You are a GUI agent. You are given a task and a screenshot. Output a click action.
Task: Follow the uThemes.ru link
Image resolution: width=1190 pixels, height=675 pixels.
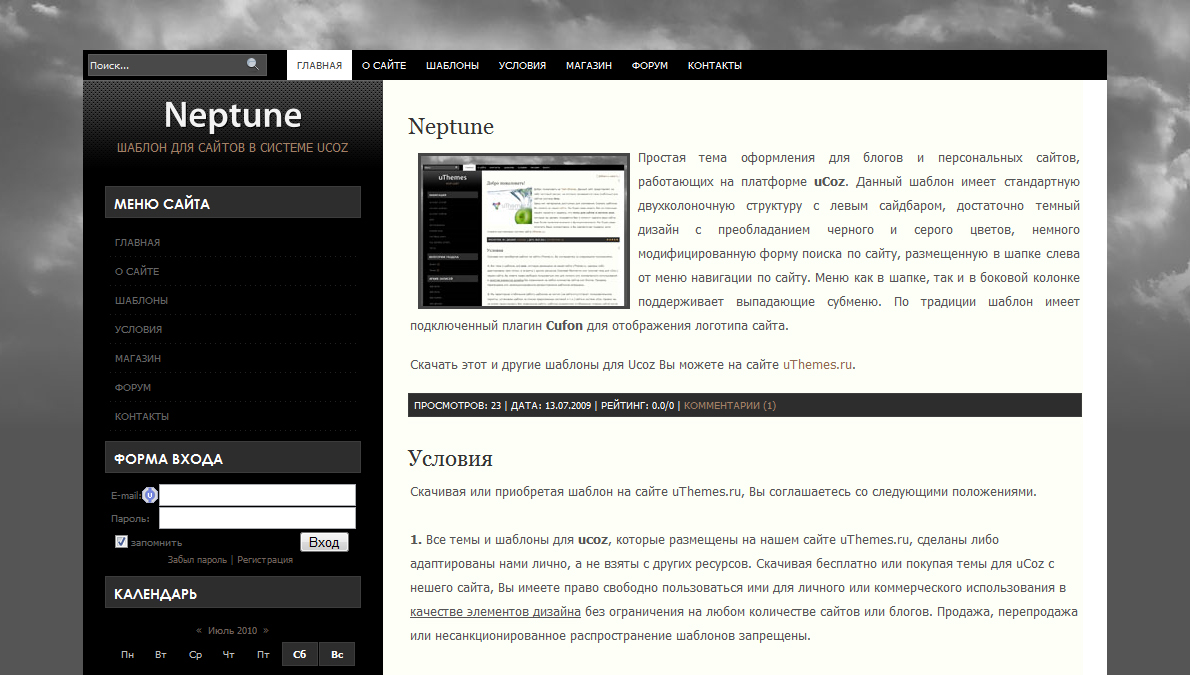817,364
